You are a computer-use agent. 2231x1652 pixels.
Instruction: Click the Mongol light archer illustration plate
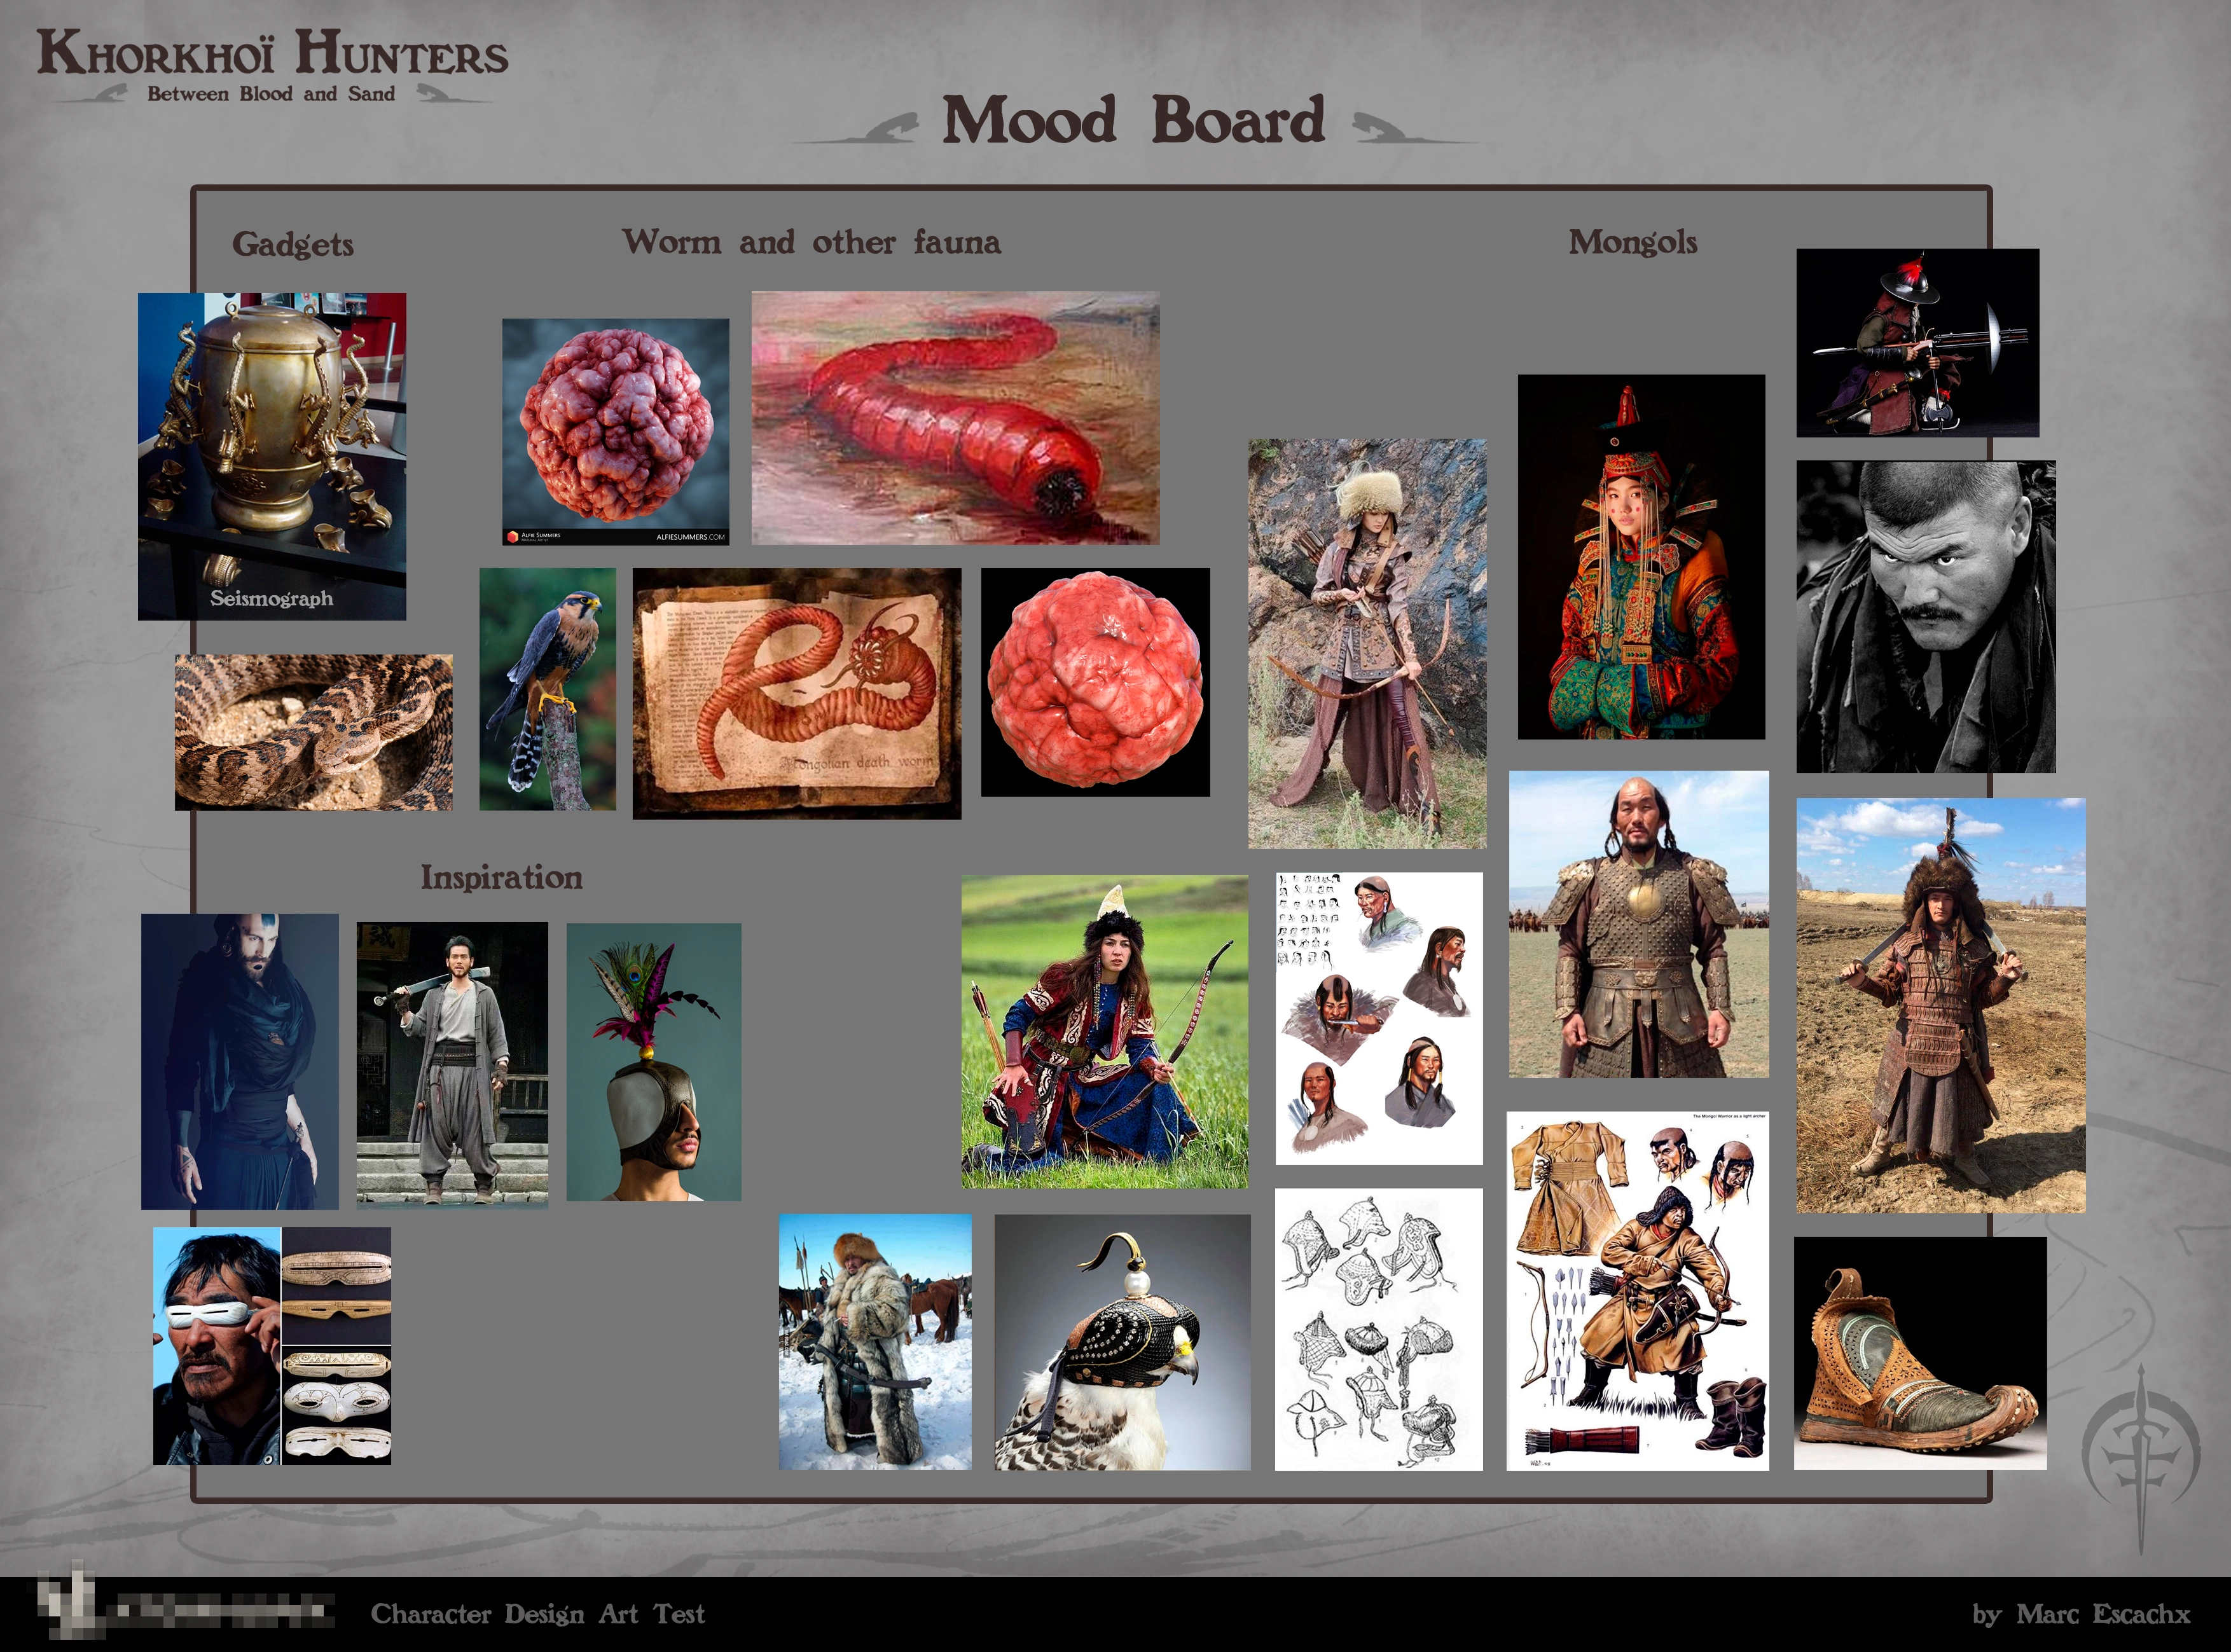(x=1637, y=1290)
